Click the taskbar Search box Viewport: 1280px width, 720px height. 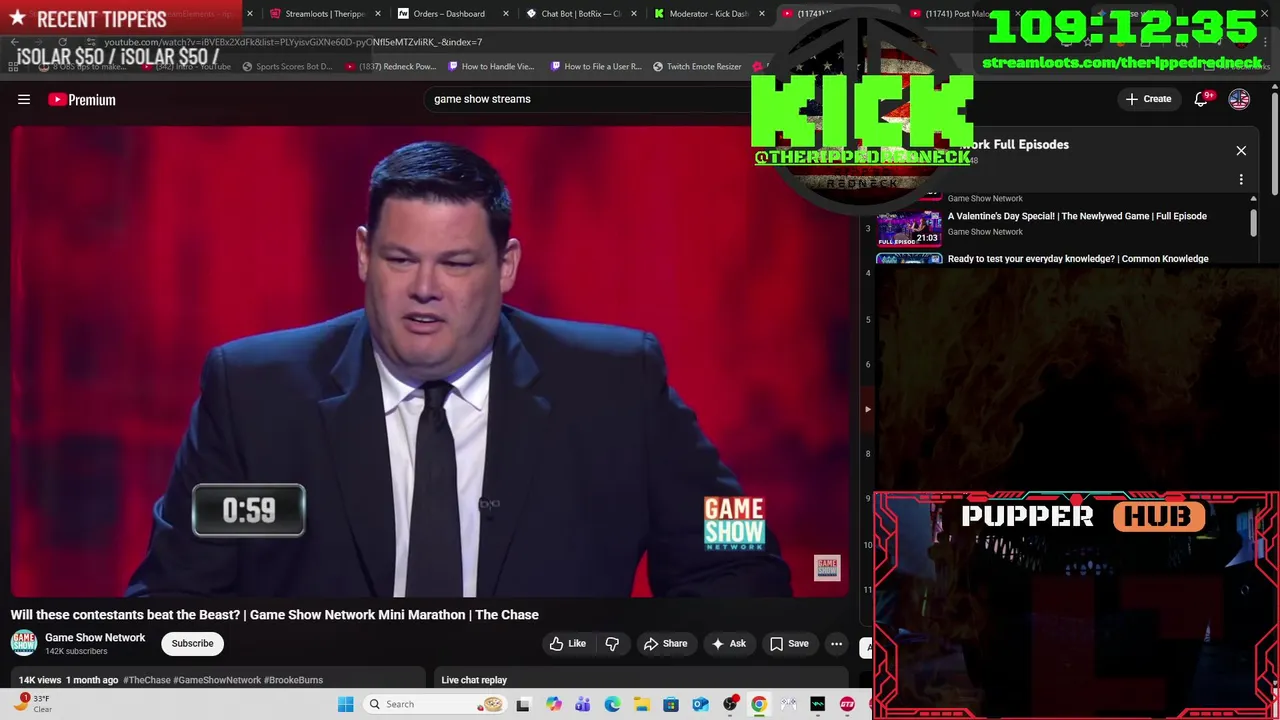tap(435, 704)
